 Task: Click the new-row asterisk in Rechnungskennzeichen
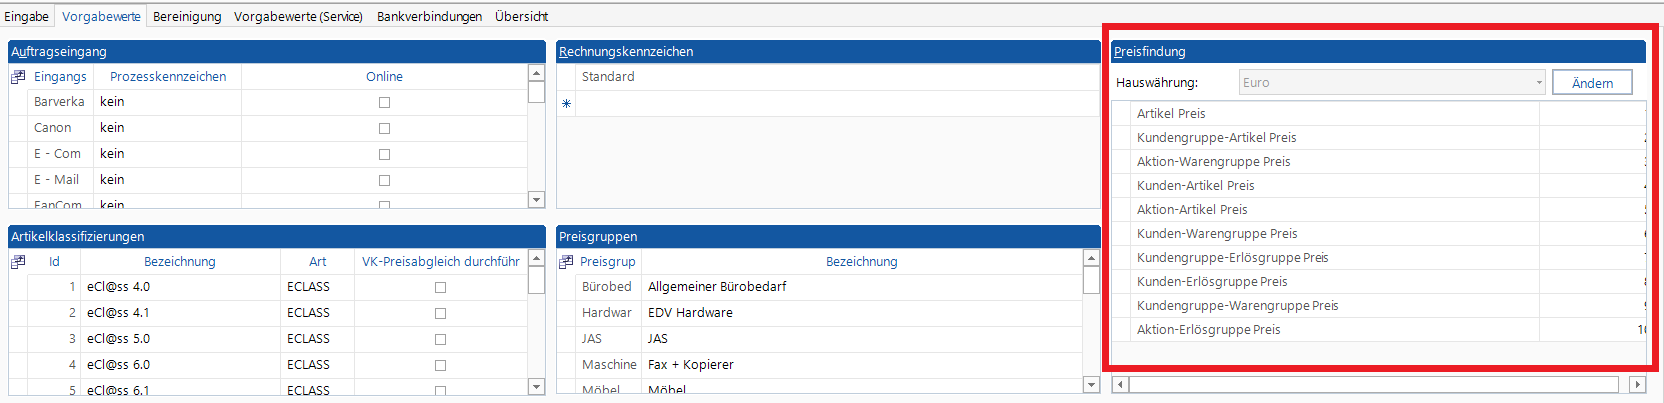(566, 104)
